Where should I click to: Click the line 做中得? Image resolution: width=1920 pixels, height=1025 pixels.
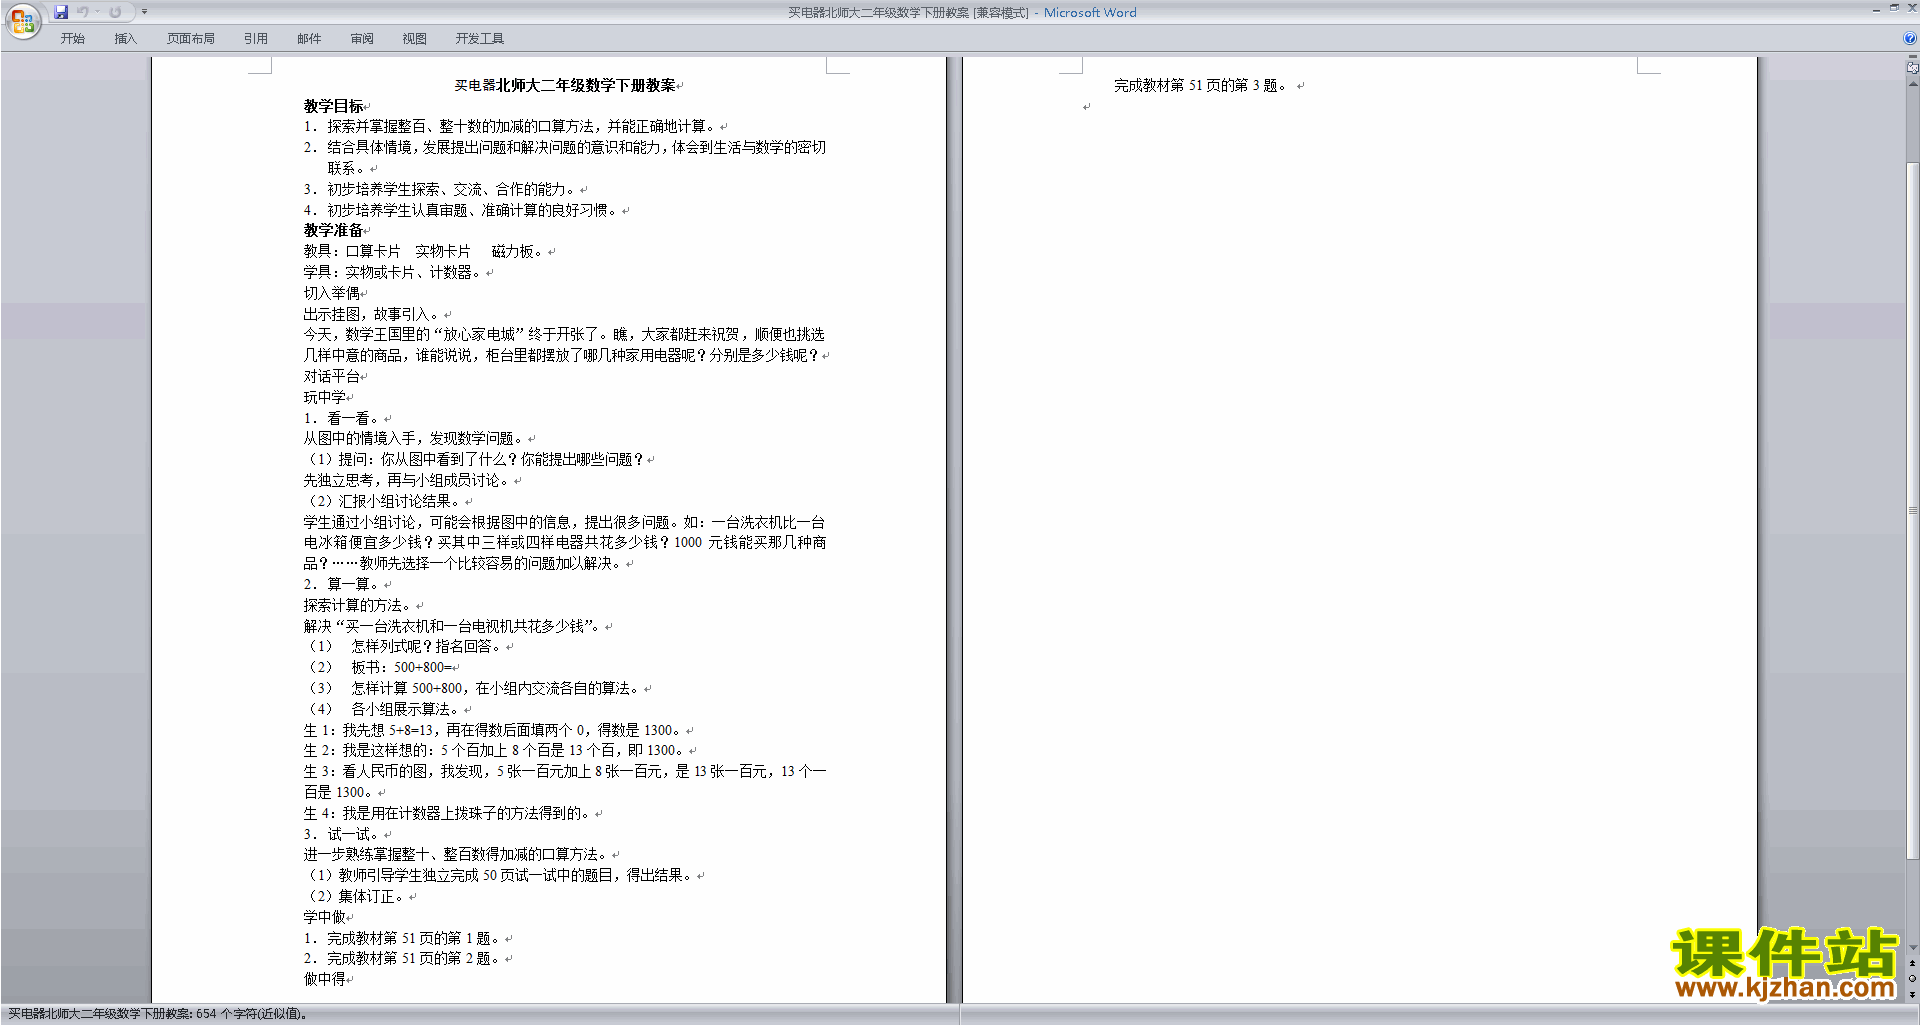[x=325, y=979]
